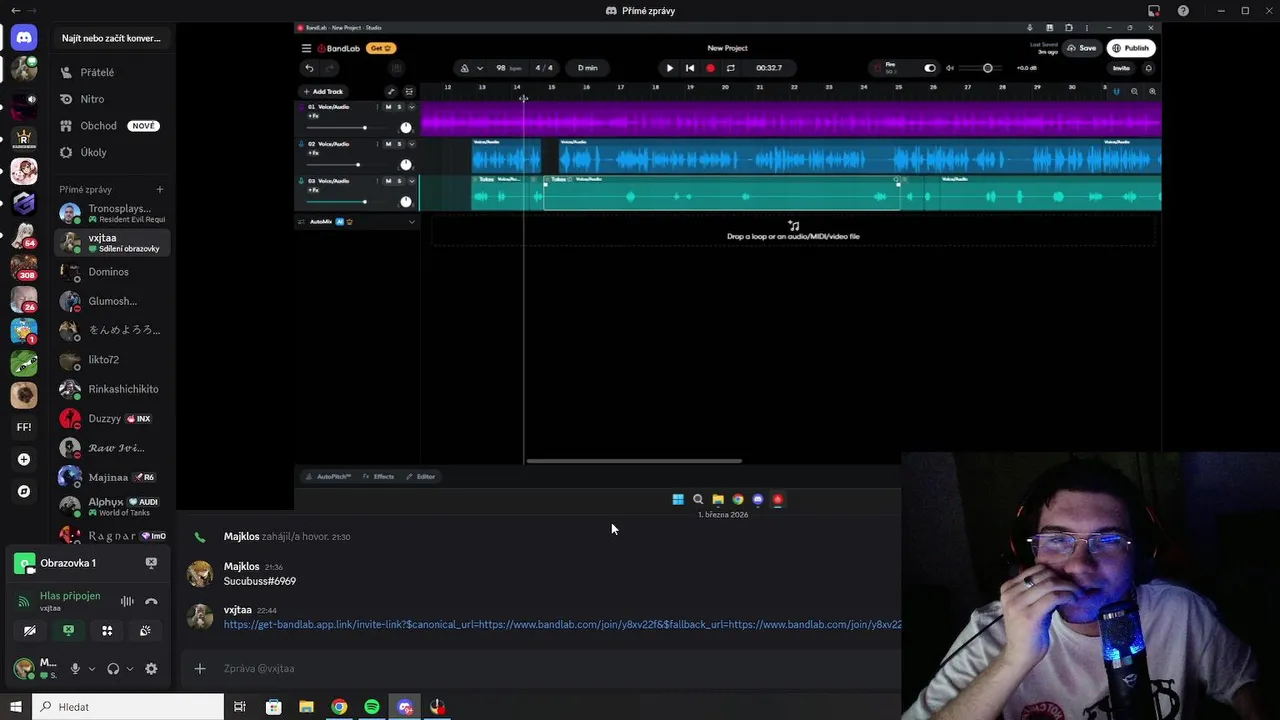The image size is (1280, 720).
Task: Solo track 01 Voice/Audio with S
Action: pyautogui.click(x=399, y=107)
